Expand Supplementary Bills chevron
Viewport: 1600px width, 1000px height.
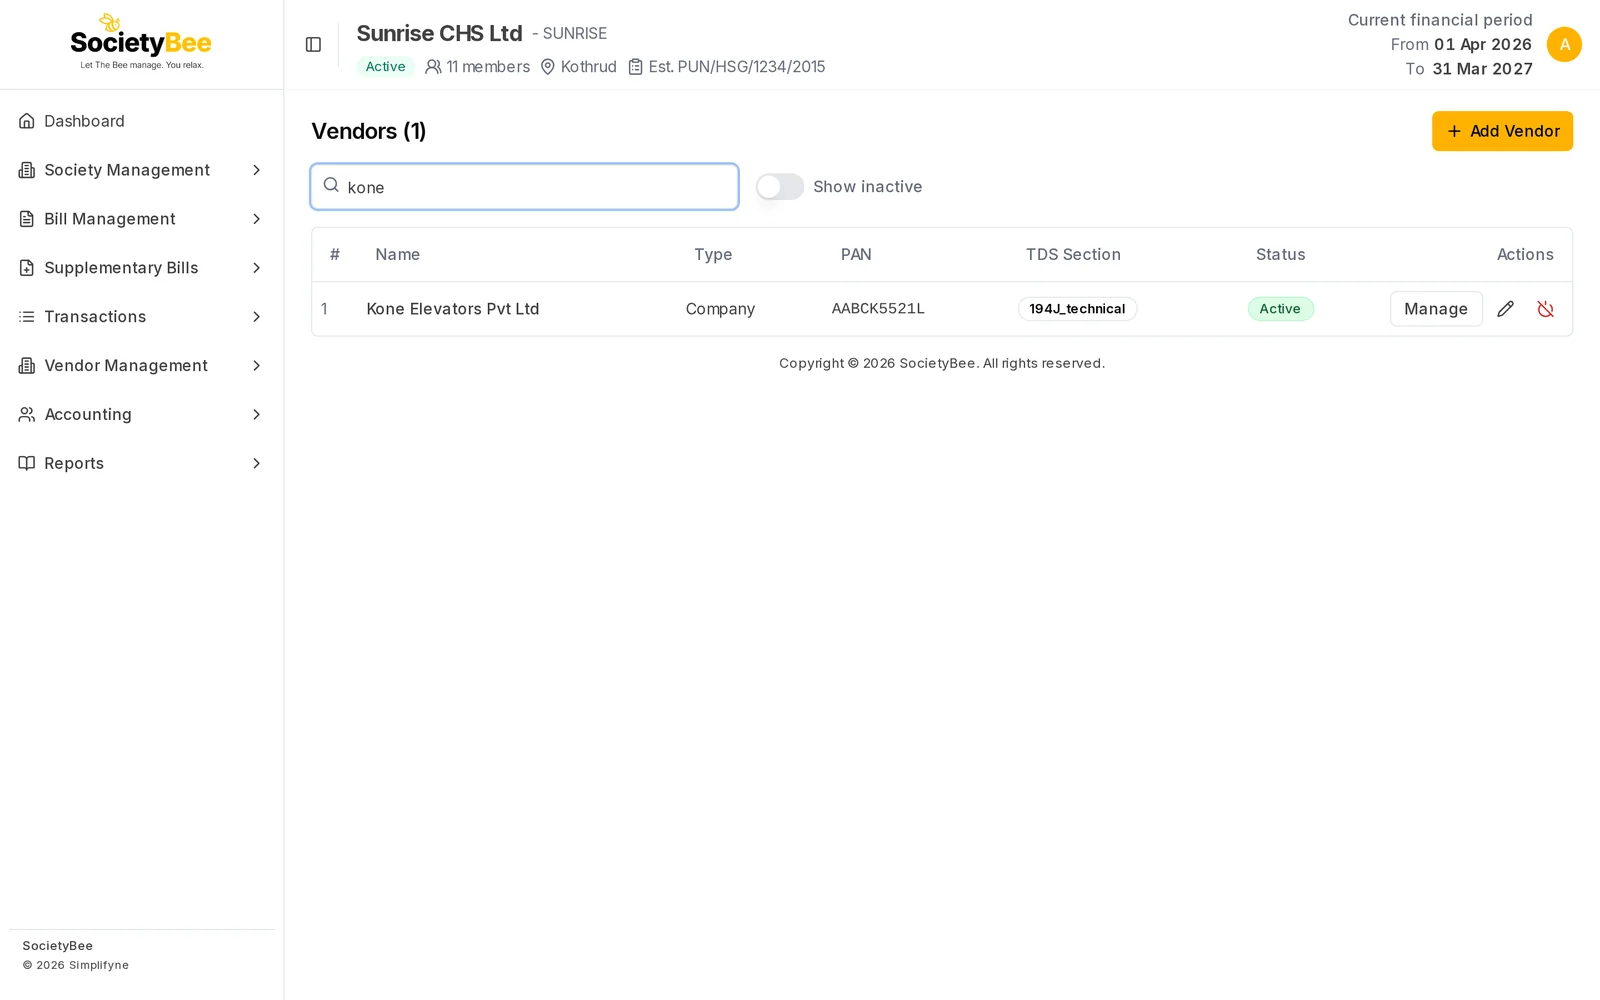point(256,268)
